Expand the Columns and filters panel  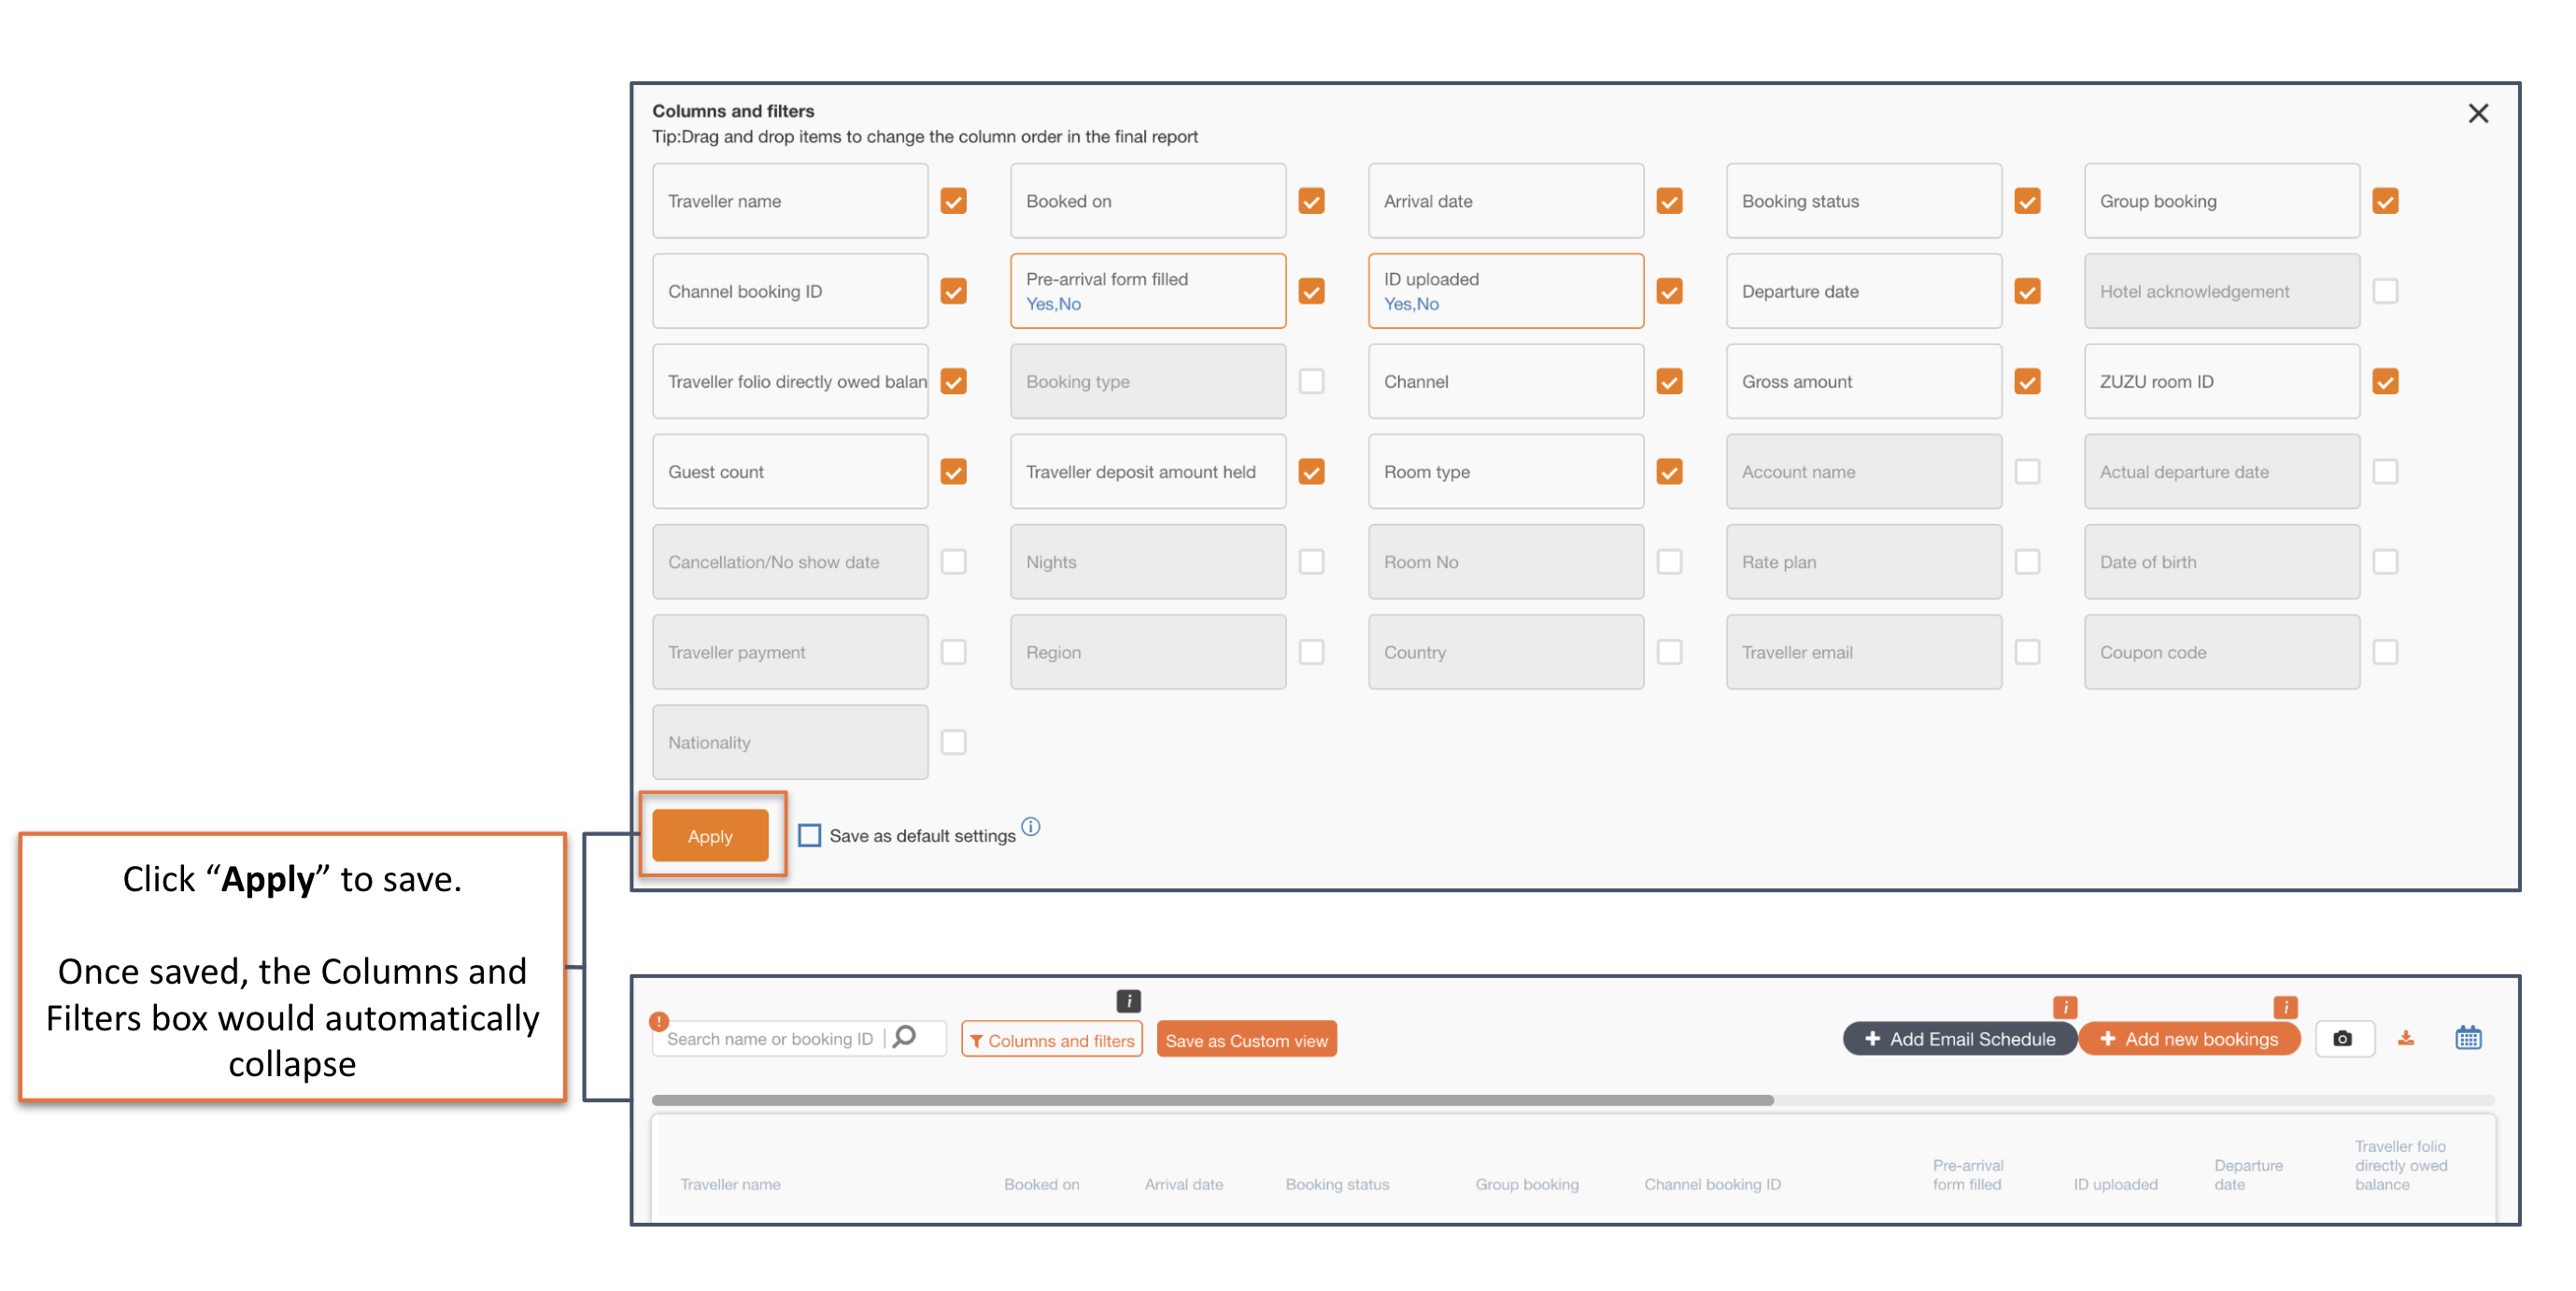1051,1040
